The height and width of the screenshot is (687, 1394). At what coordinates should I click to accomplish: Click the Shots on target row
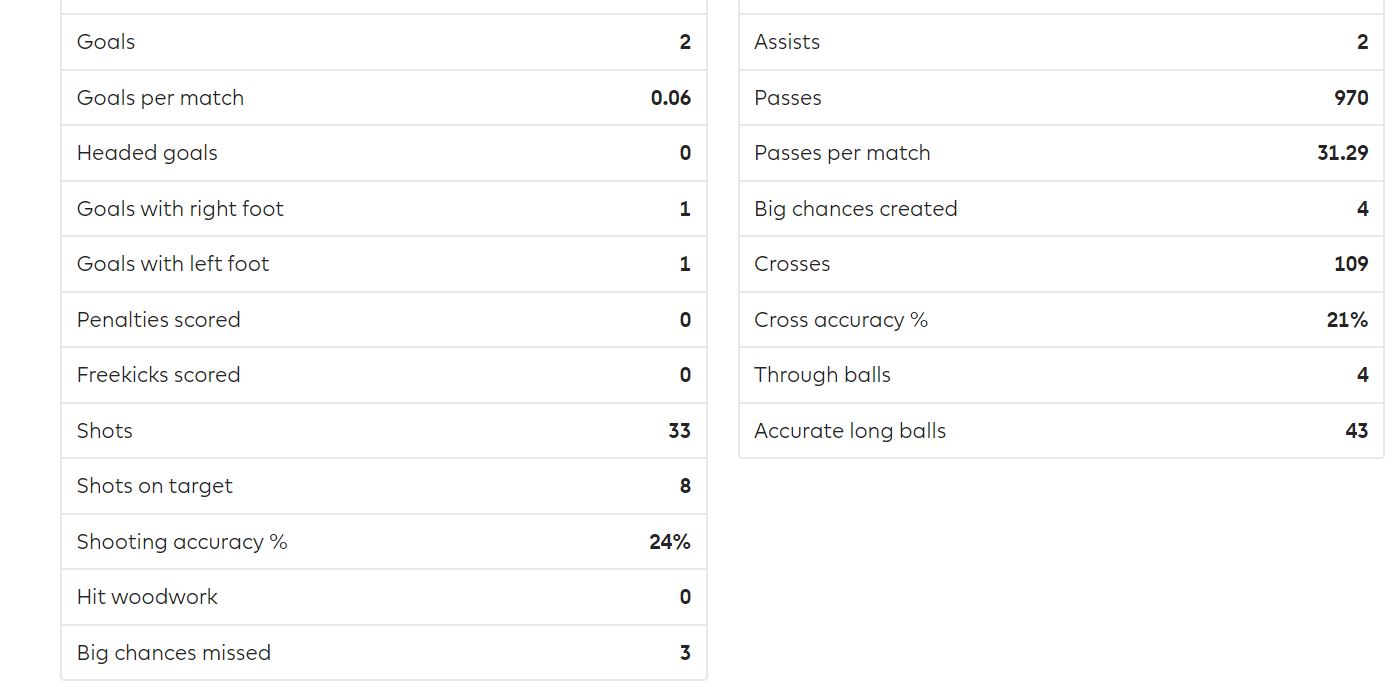point(384,486)
